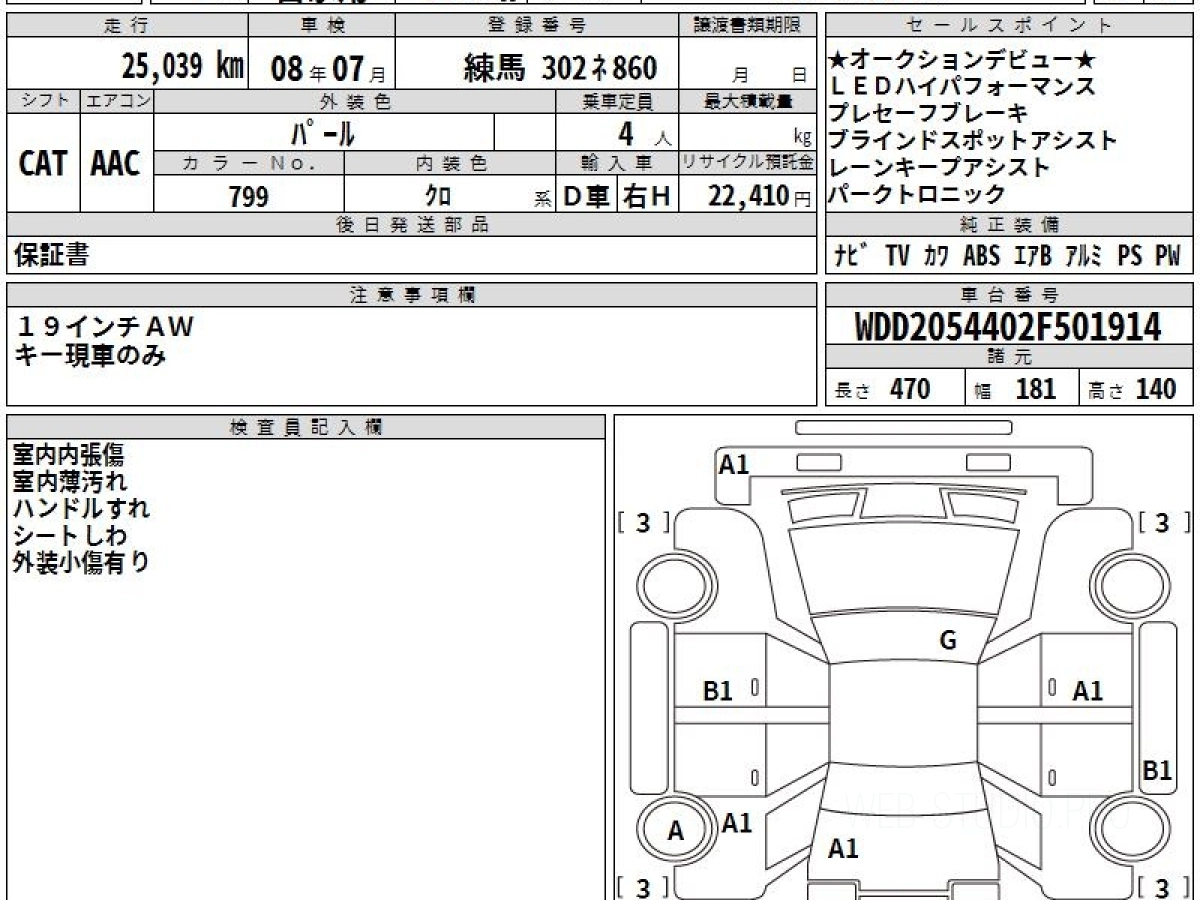Click the B1 mark on the rear fender

point(1157,771)
